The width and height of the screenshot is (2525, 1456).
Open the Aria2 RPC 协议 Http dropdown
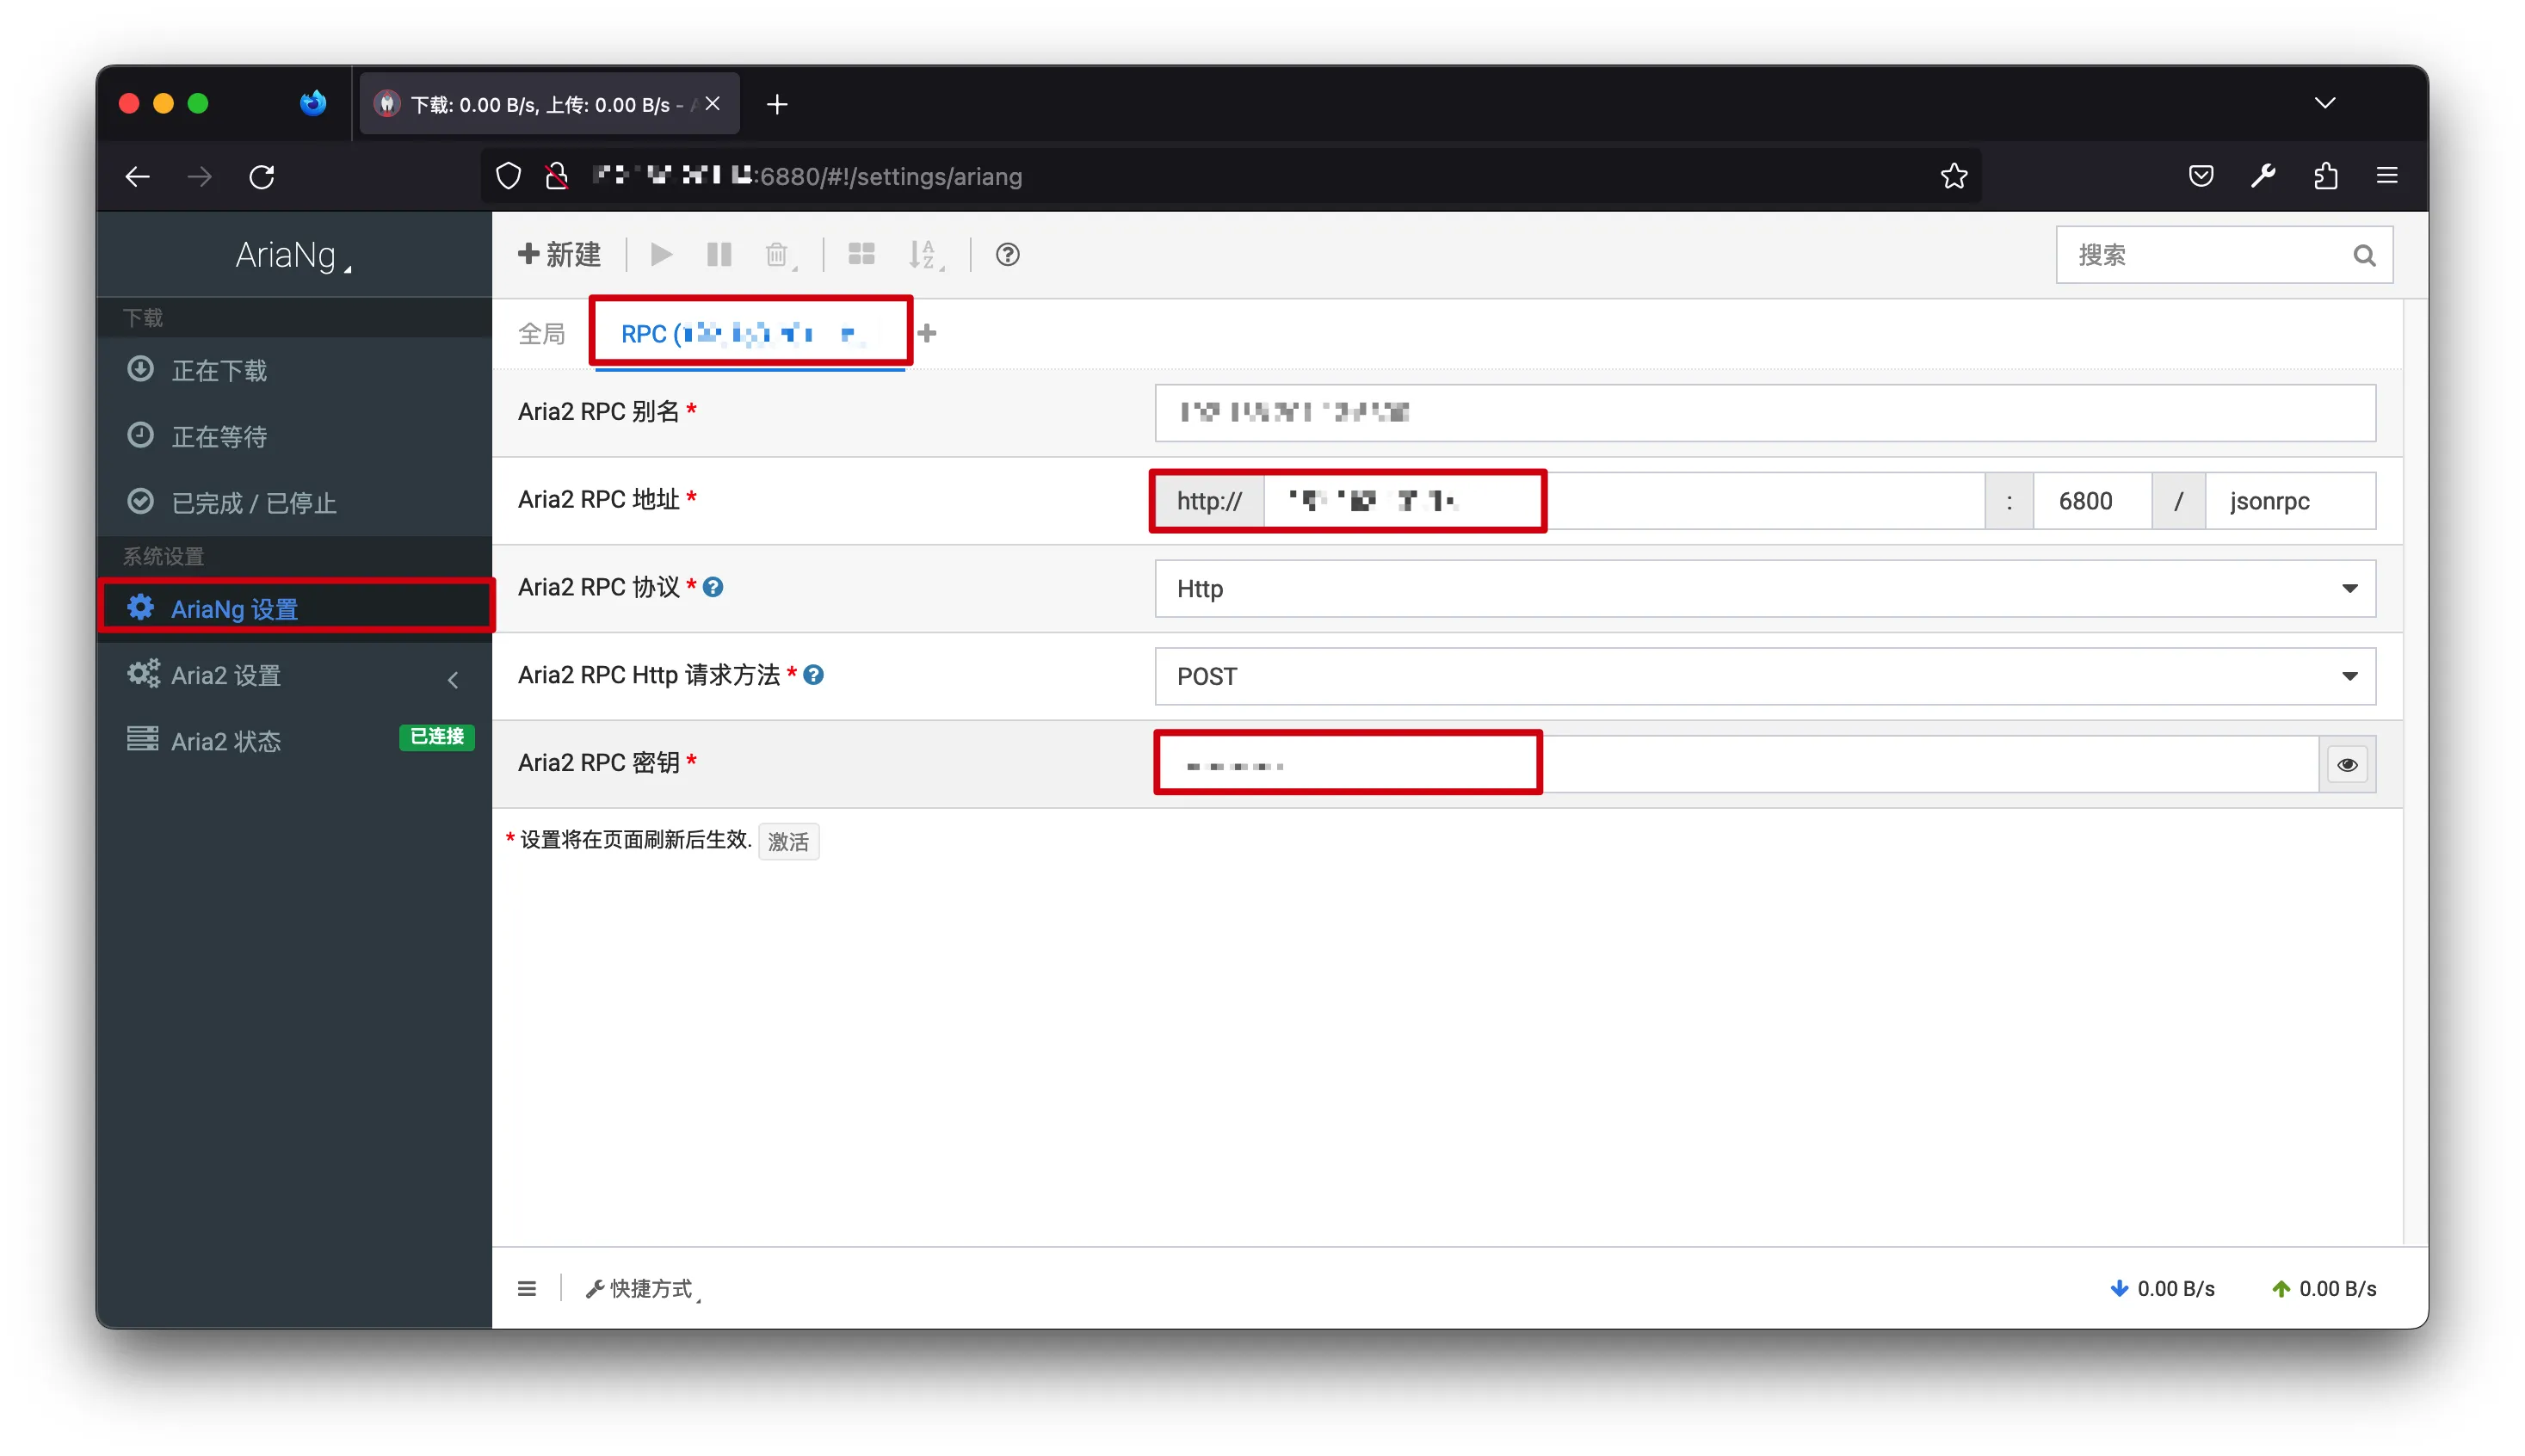[1764, 589]
